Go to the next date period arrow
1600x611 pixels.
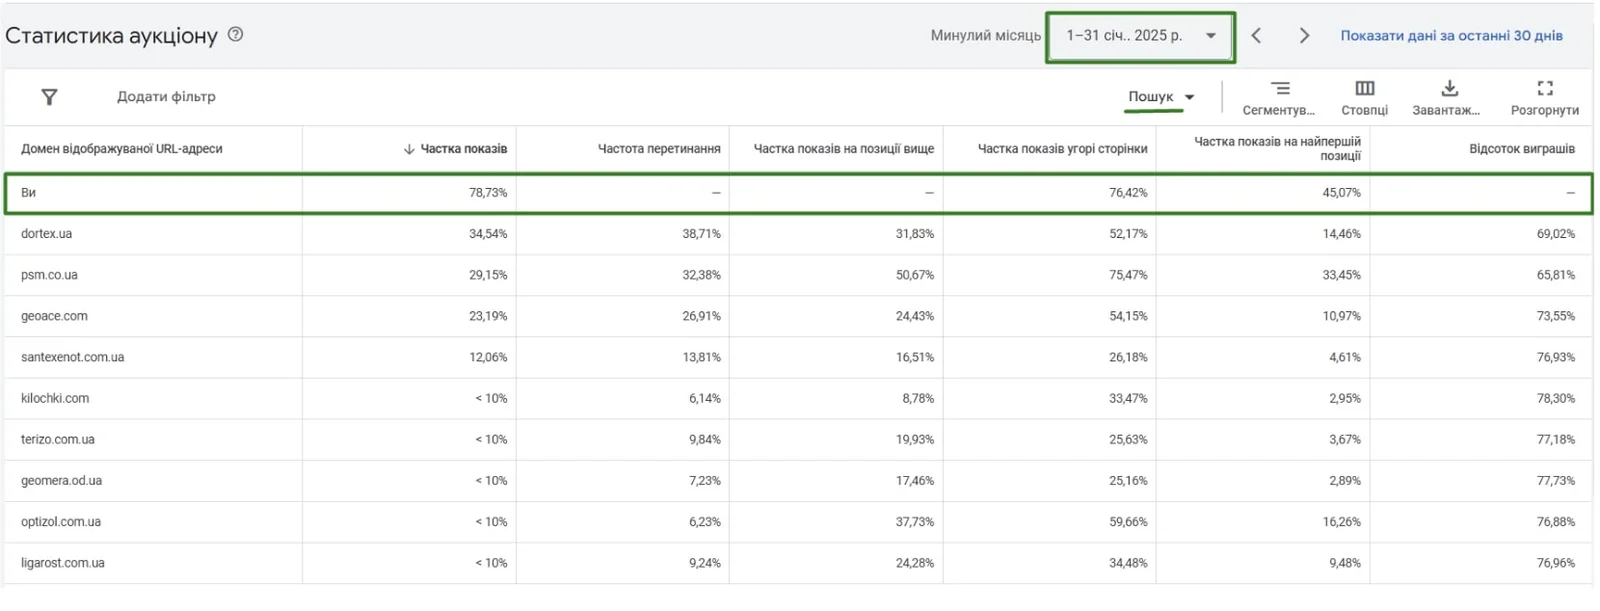pyautogui.click(x=1304, y=36)
